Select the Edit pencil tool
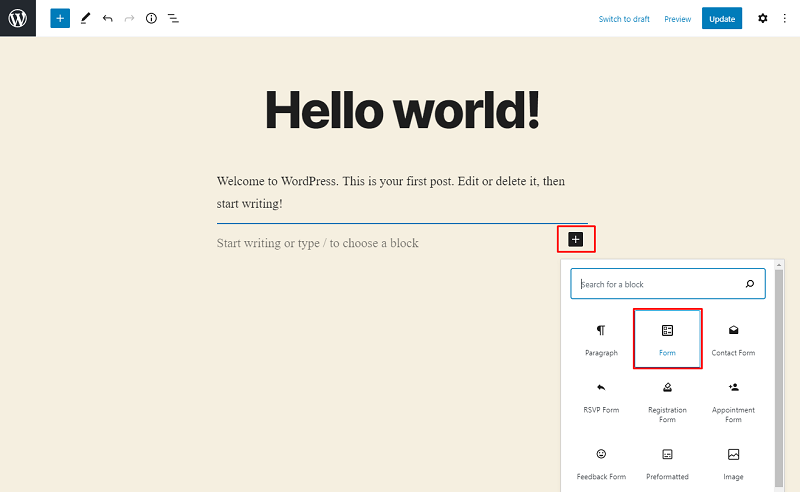 [x=85, y=18]
